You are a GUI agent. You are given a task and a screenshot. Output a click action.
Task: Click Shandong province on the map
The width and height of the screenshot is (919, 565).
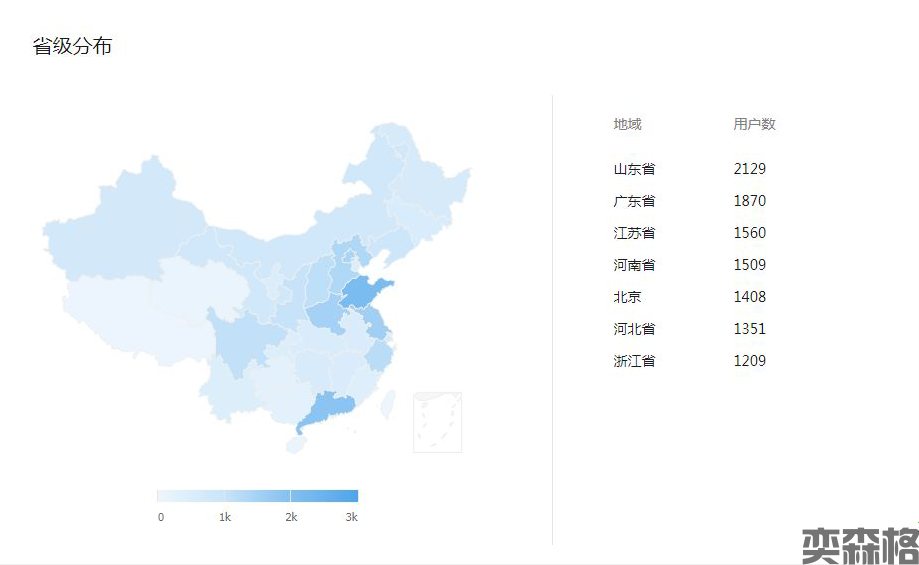point(362,292)
